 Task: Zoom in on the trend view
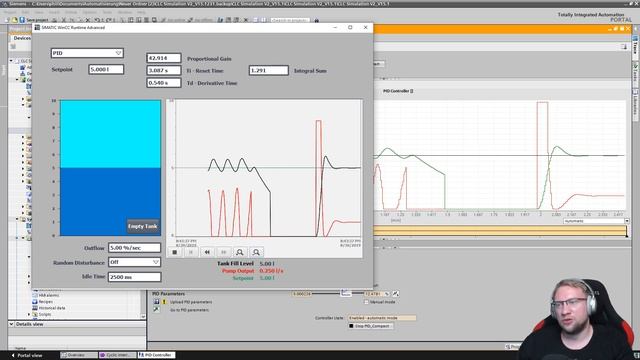pyautogui.click(x=240, y=252)
